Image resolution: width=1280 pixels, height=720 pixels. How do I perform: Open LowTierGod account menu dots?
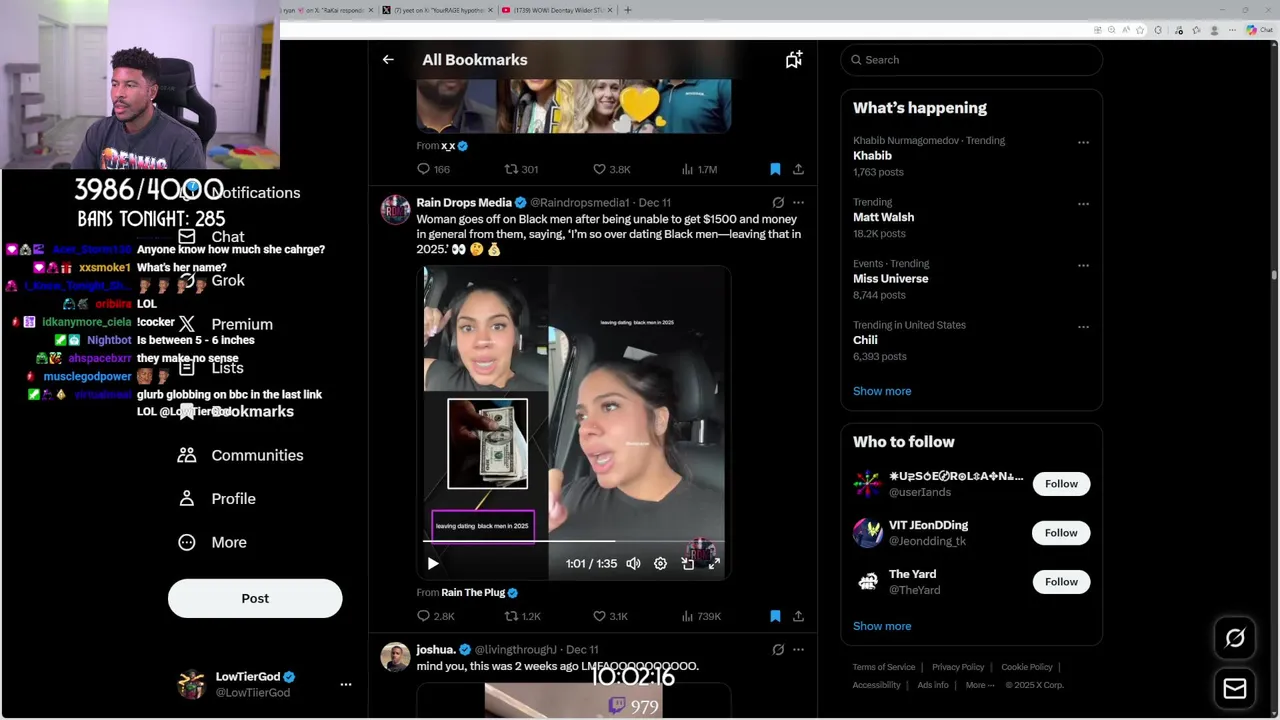tap(346, 685)
